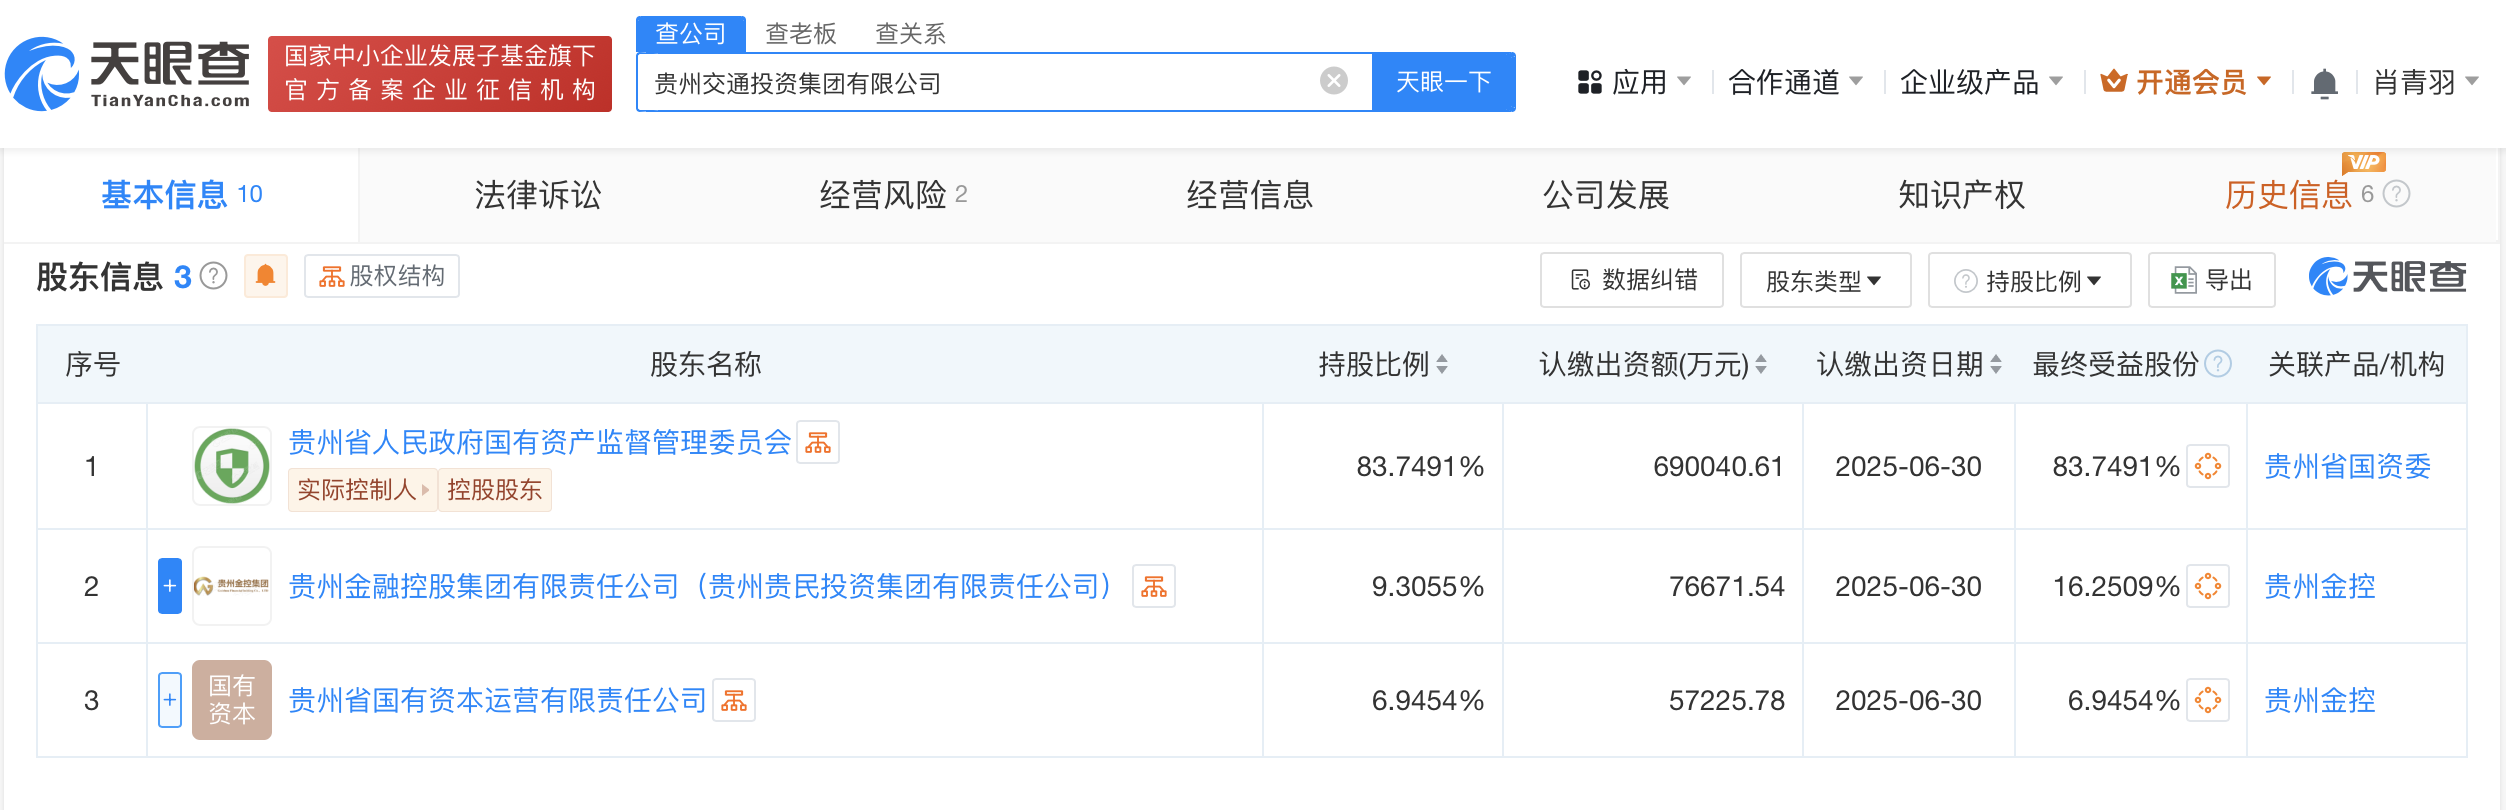The height and width of the screenshot is (810, 2506).
Task: Clear the search box with the X icon
Action: pos(1334,81)
